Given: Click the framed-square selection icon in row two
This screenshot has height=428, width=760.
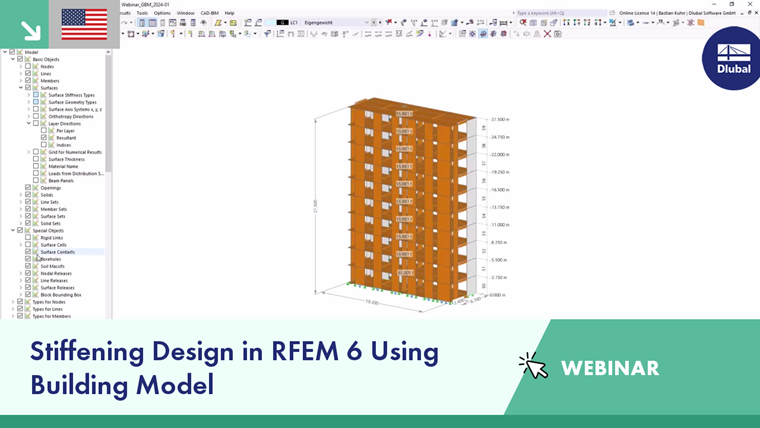Looking at the screenshot, I should pyautogui.click(x=130, y=34).
